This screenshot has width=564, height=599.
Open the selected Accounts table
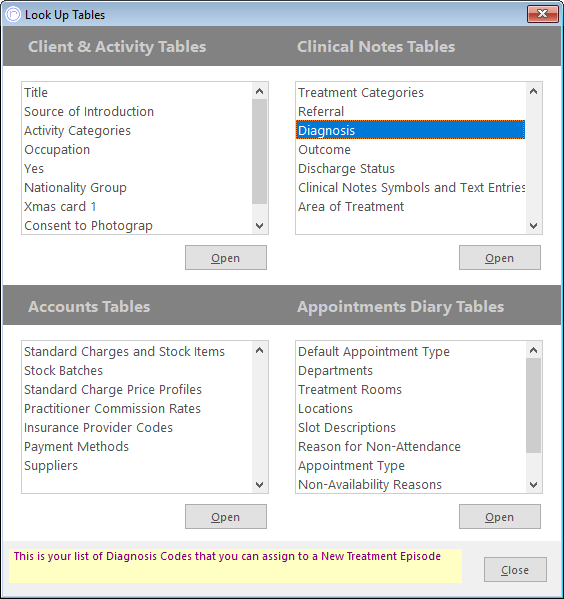226,516
